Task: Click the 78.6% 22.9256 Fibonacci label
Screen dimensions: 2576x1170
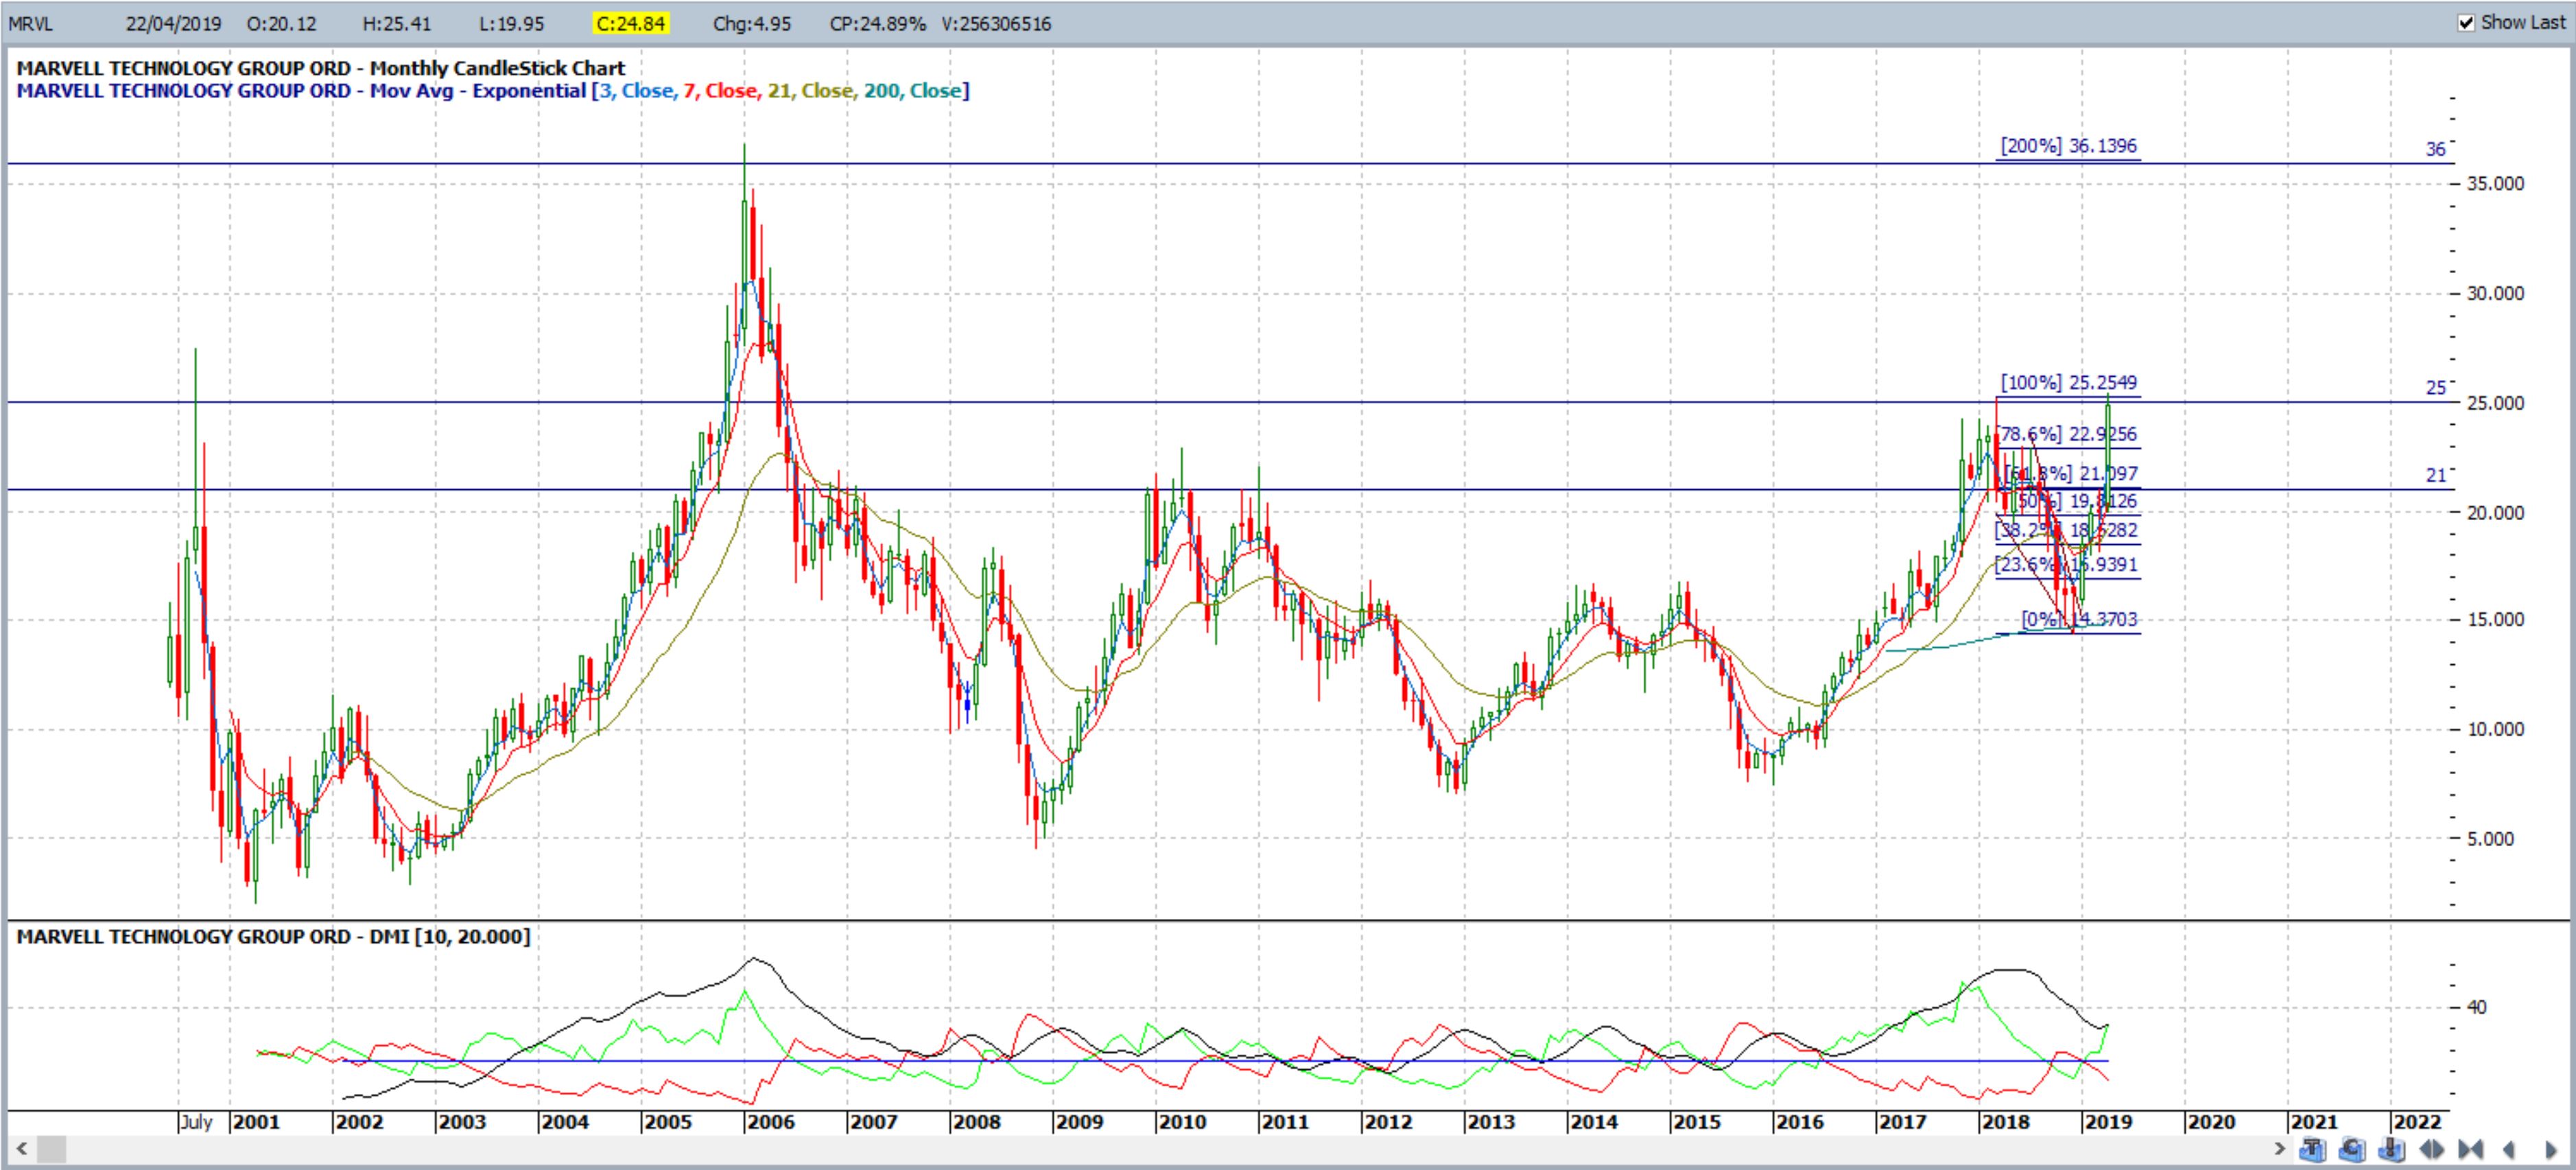Action: click(x=2068, y=435)
